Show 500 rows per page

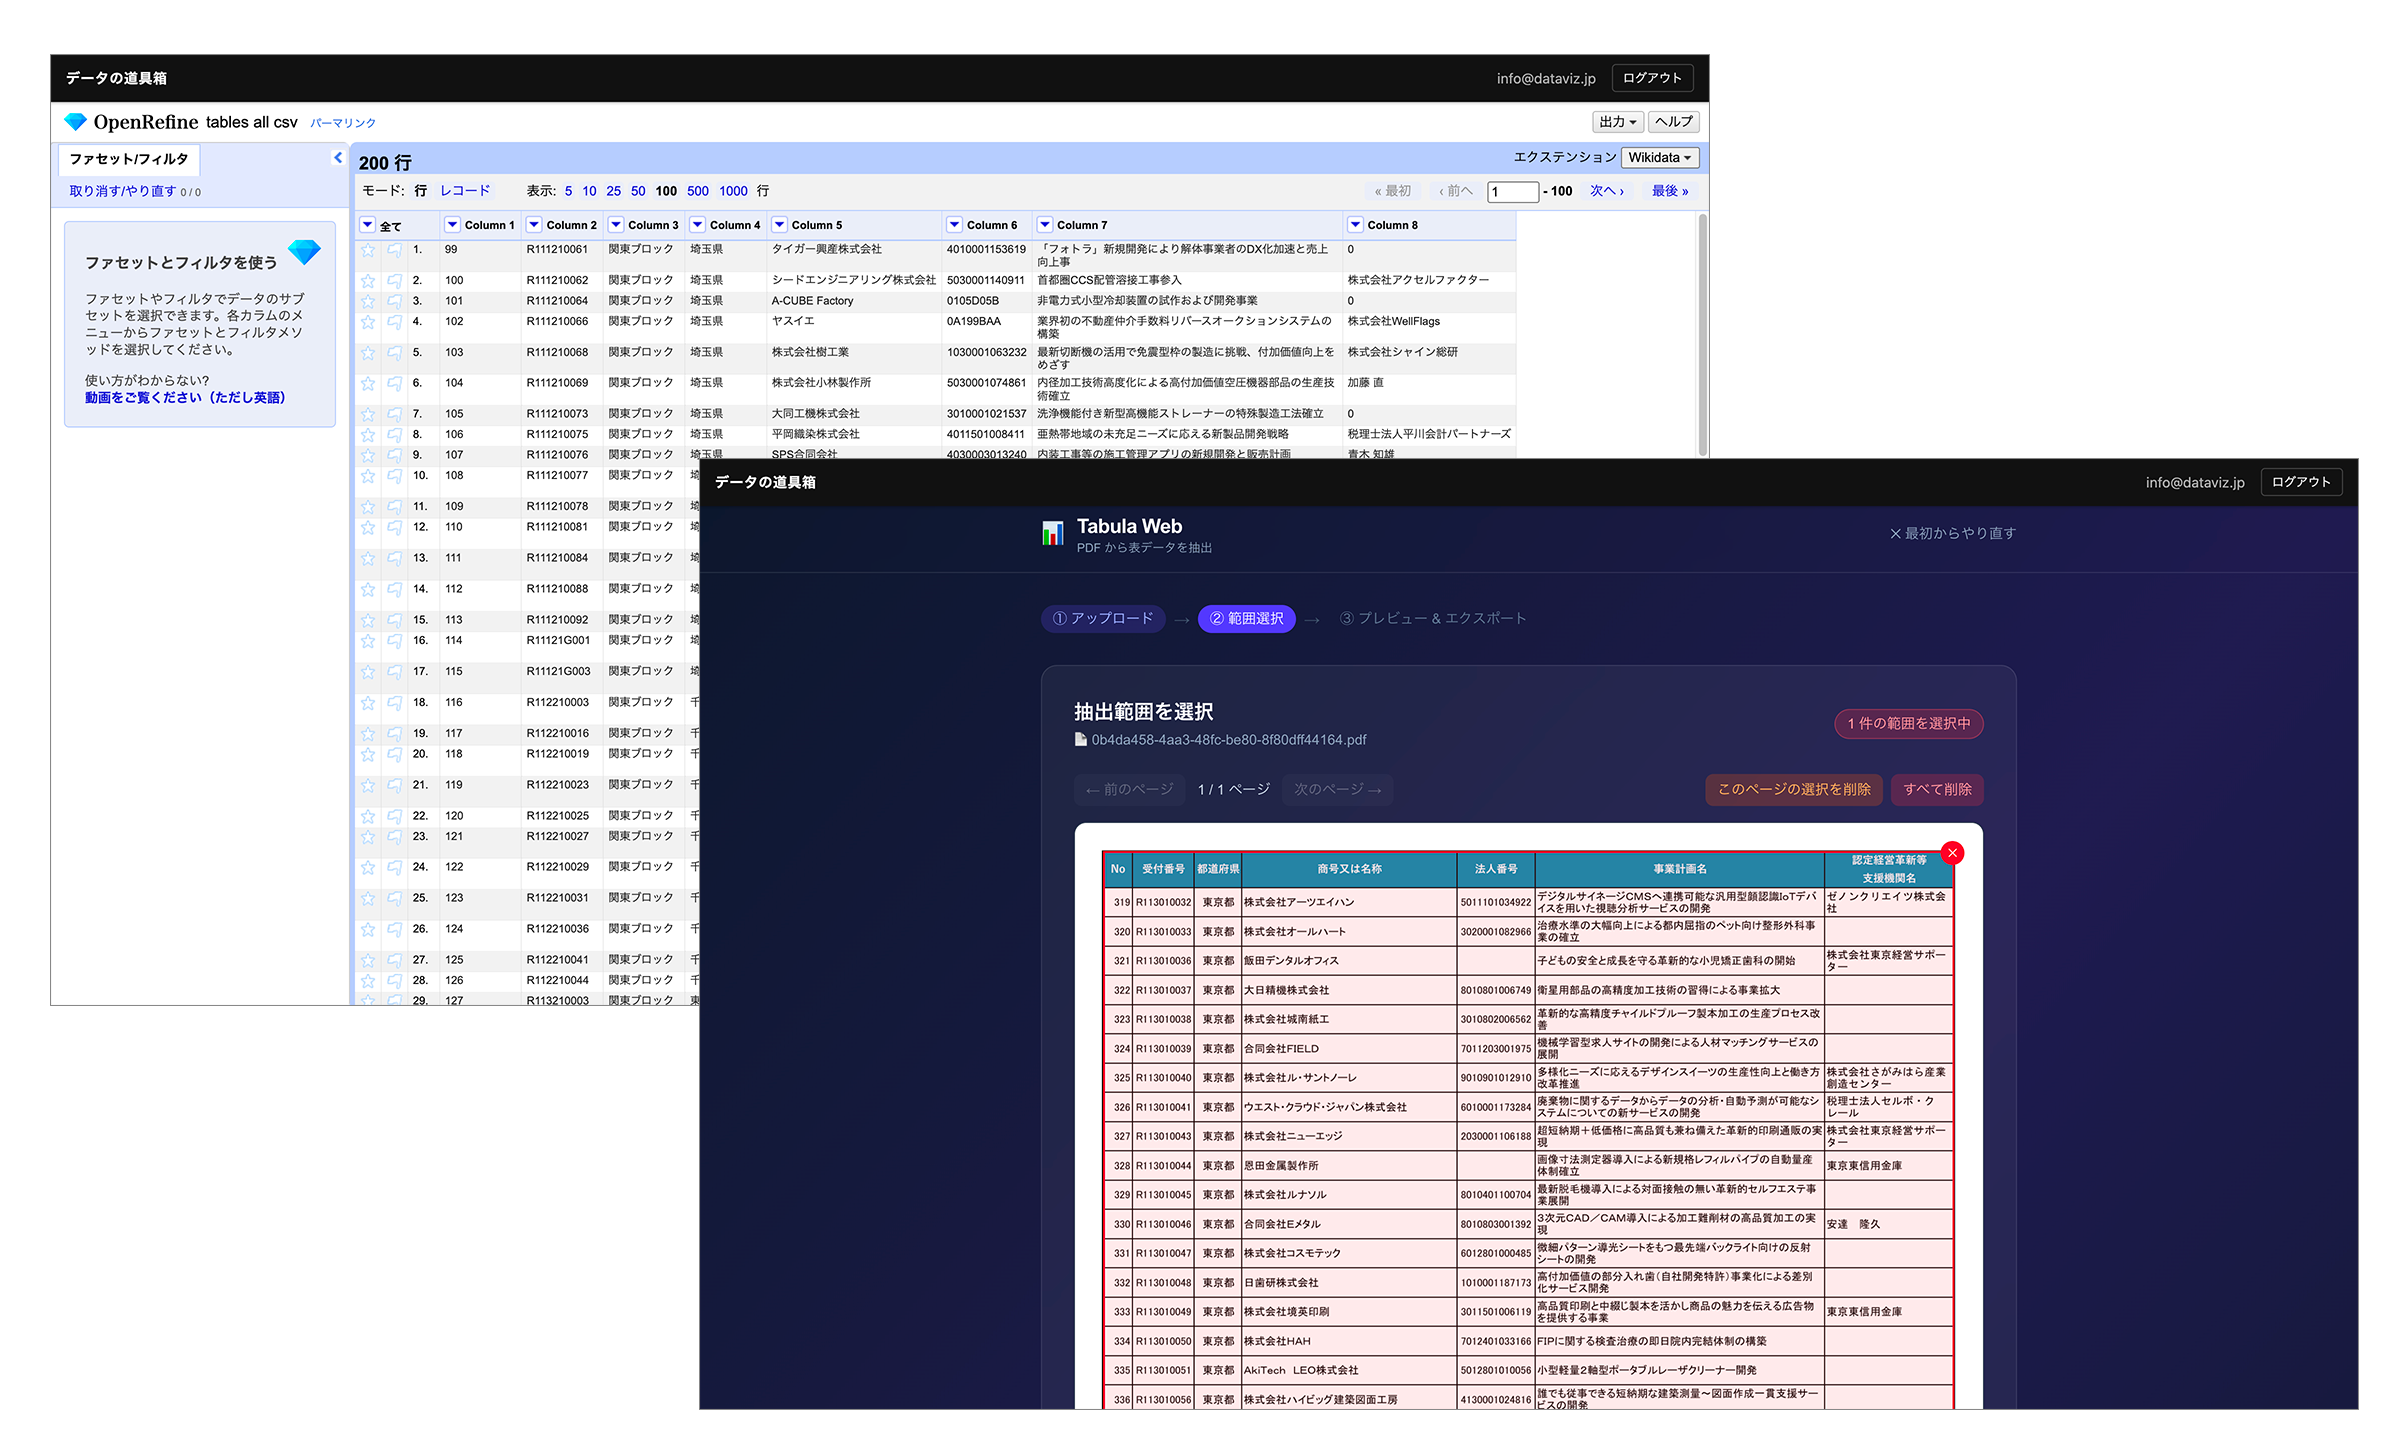click(x=697, y=191)
